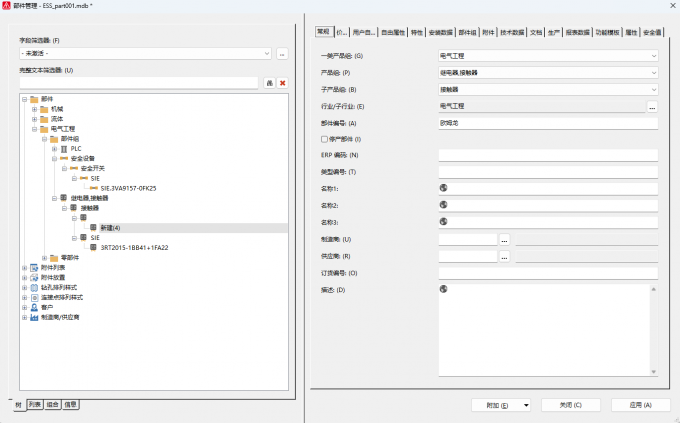Click the 订货编号 input field

548,273
